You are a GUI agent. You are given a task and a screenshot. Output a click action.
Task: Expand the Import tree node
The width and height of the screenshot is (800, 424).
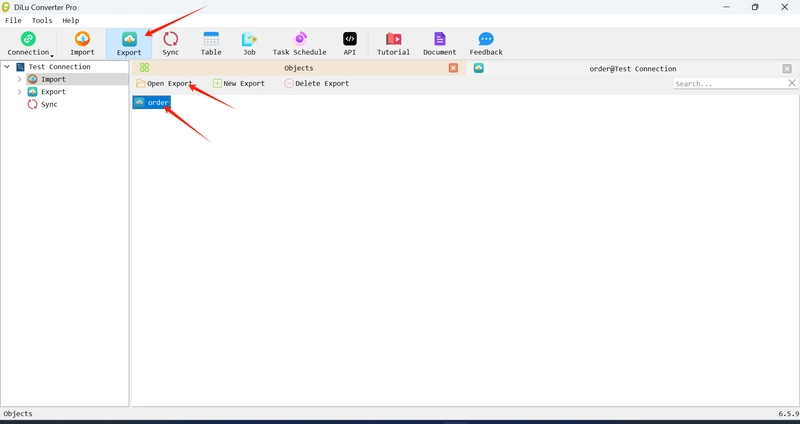[x=19, y=79]
